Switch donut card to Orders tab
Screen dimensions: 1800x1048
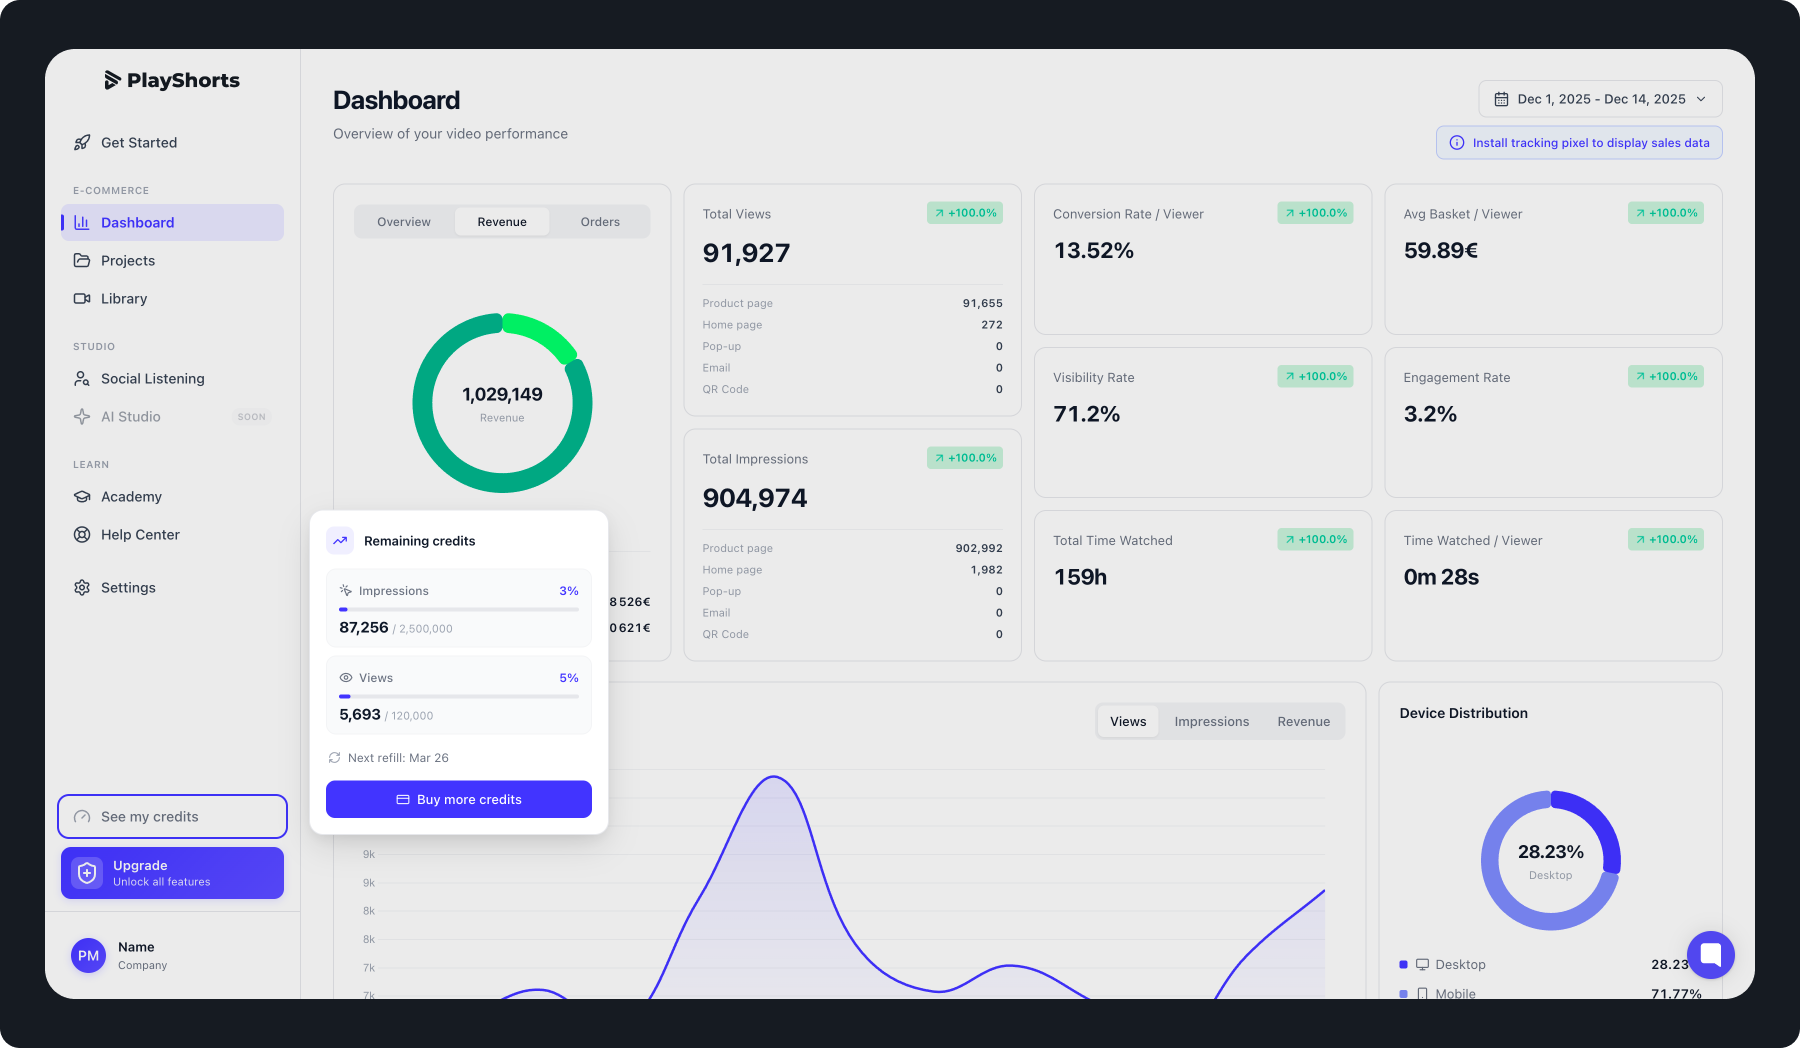pos(600,222)
